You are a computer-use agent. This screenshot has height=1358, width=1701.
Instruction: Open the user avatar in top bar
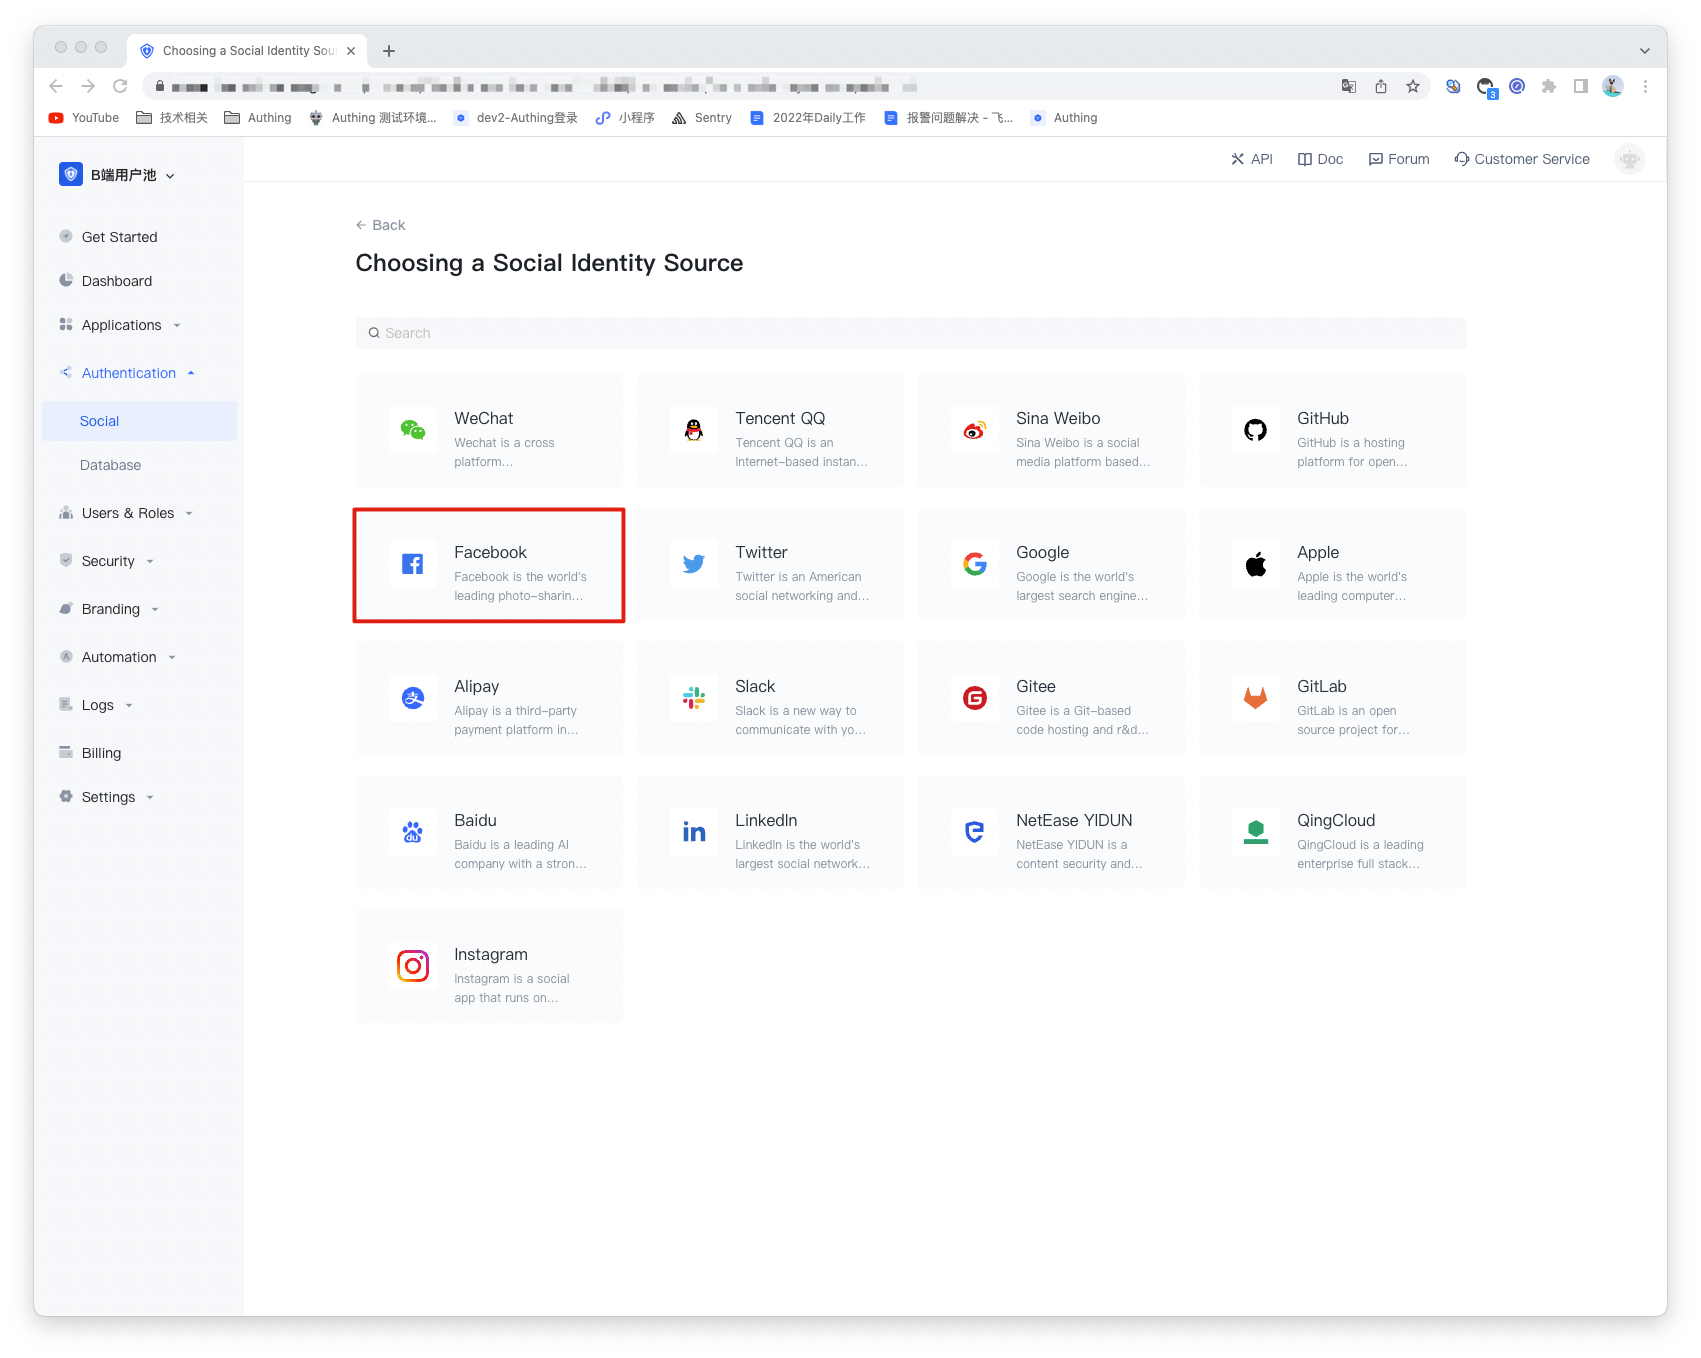coord(1629,159)
